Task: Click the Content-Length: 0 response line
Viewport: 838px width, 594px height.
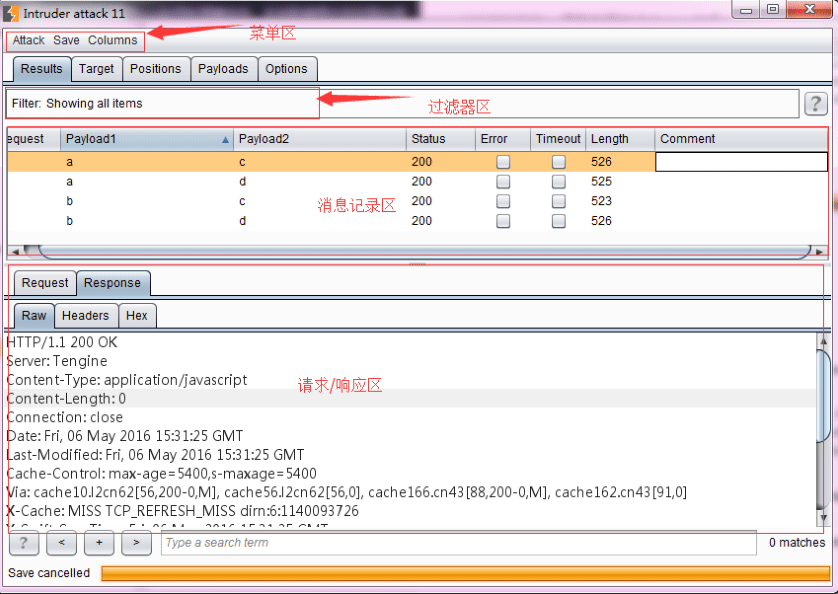Action: (66, 399)
